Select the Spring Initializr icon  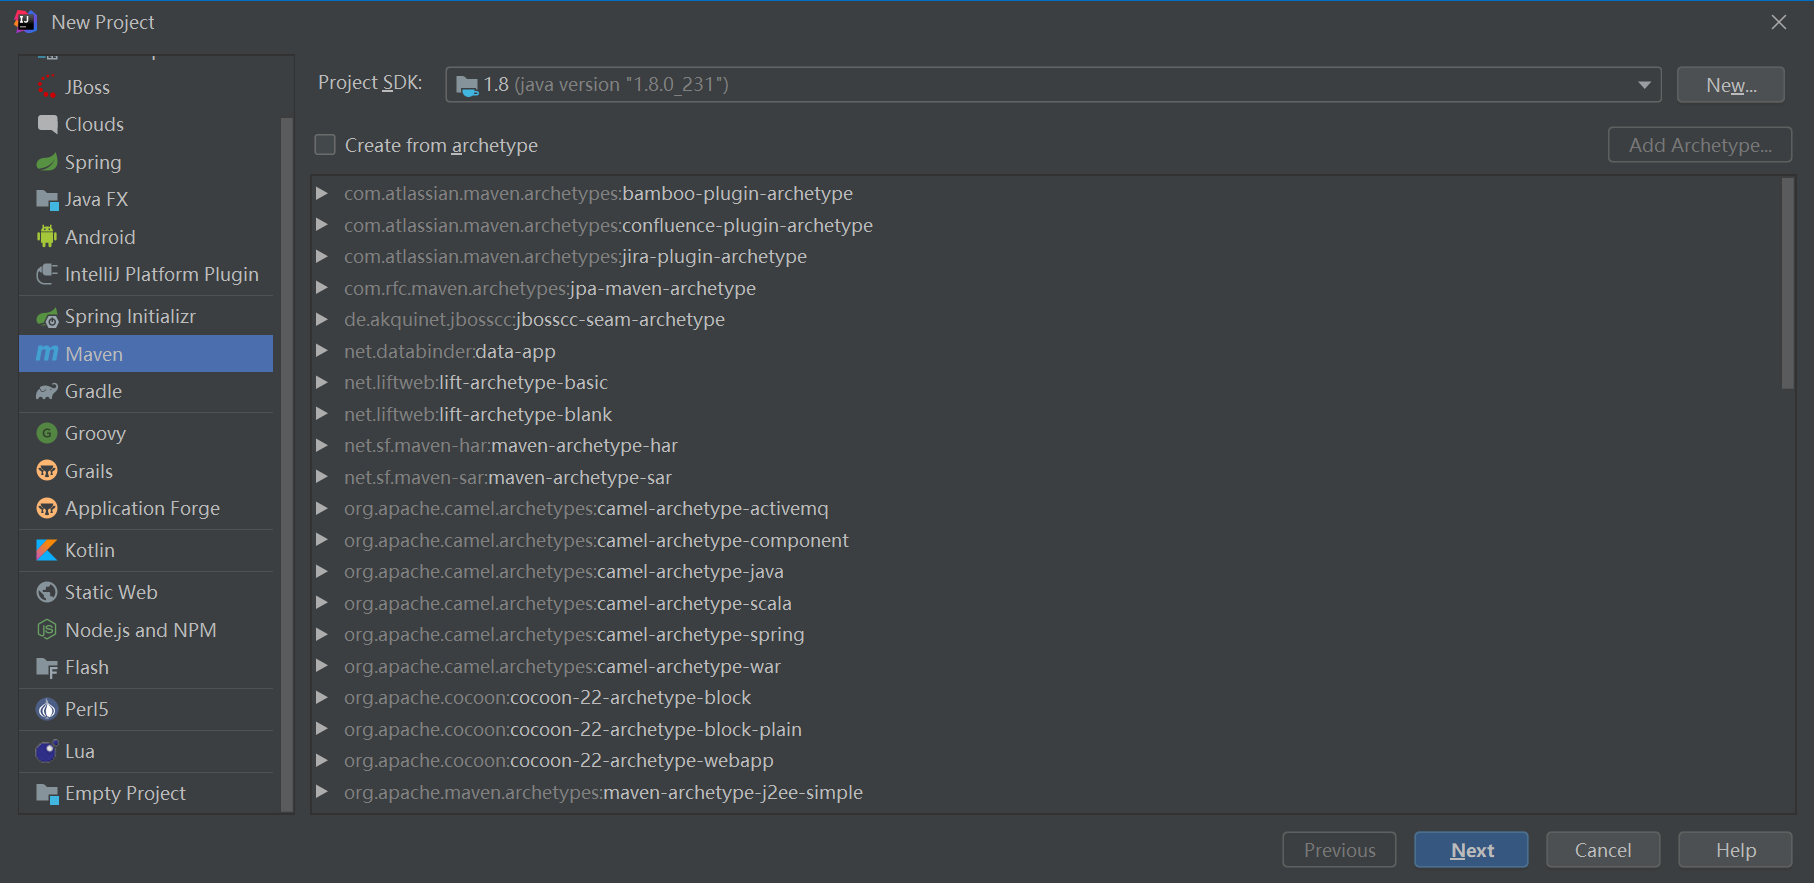click(x=47, y=317)
